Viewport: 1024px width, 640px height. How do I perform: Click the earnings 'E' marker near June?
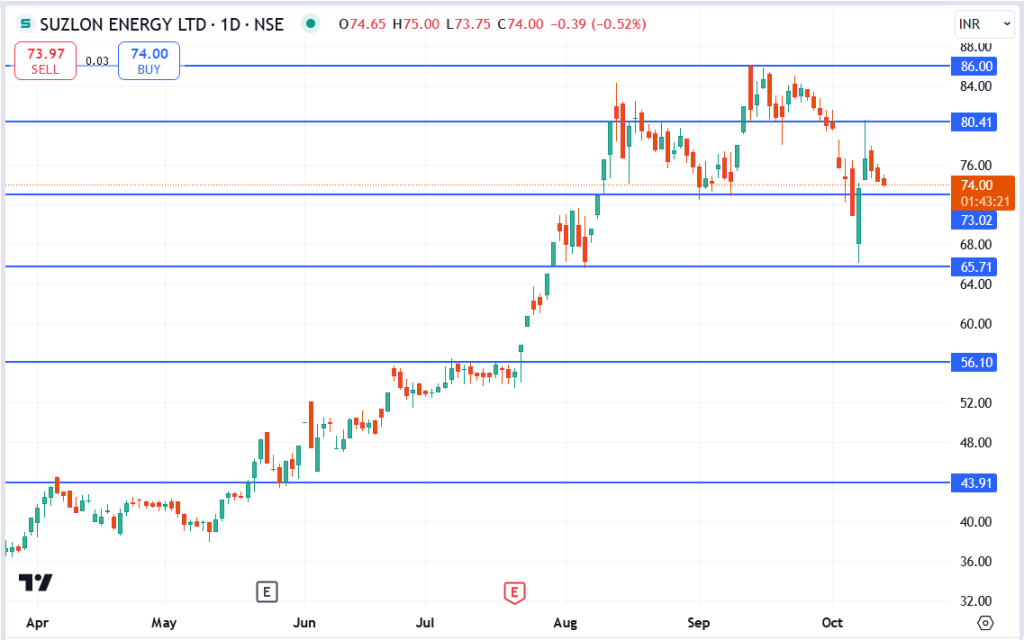point(266,592)
